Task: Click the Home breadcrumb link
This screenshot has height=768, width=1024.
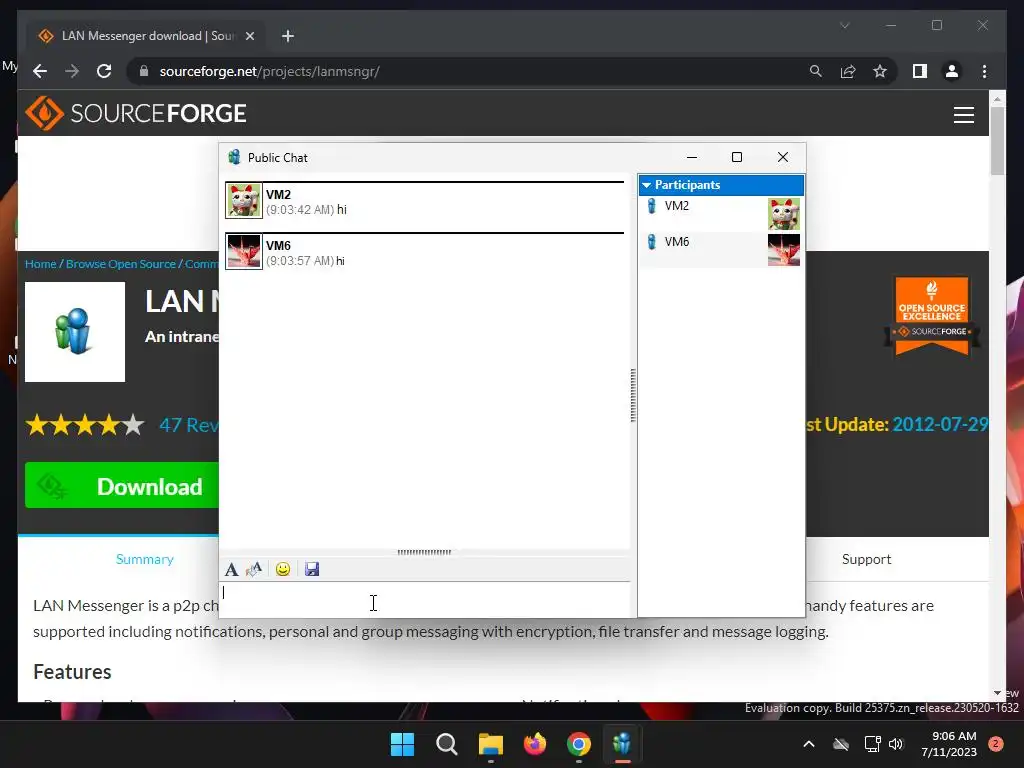Action: [x=40, y=264]
